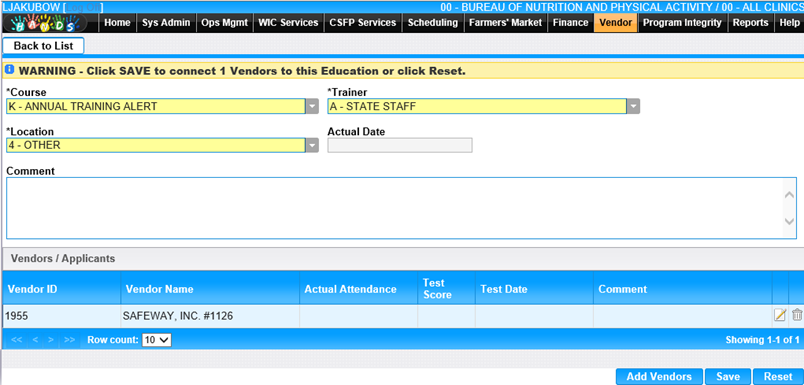
Task: Click the warning info icon
Action: point(10,70)
